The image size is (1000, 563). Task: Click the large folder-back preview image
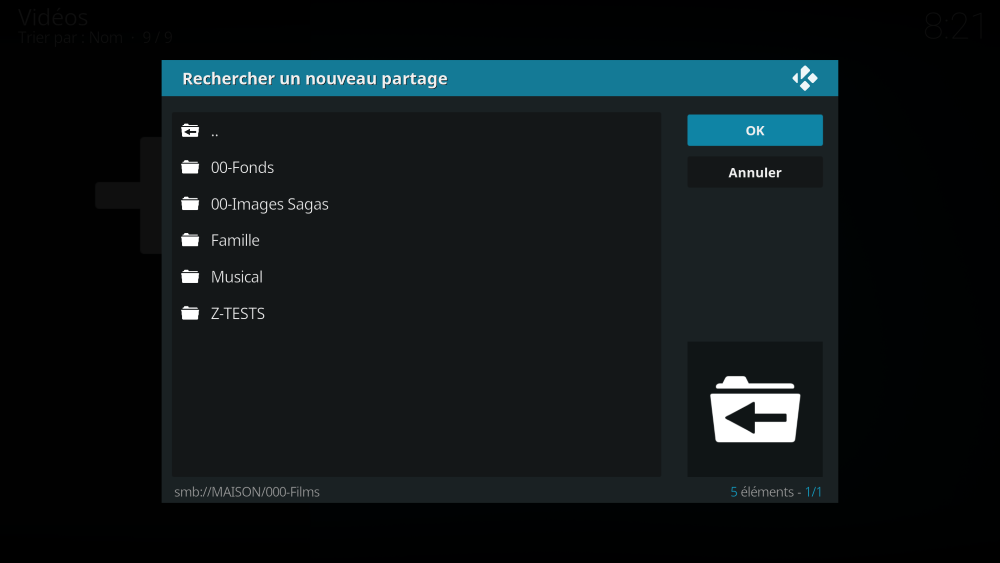pos(754,409)
